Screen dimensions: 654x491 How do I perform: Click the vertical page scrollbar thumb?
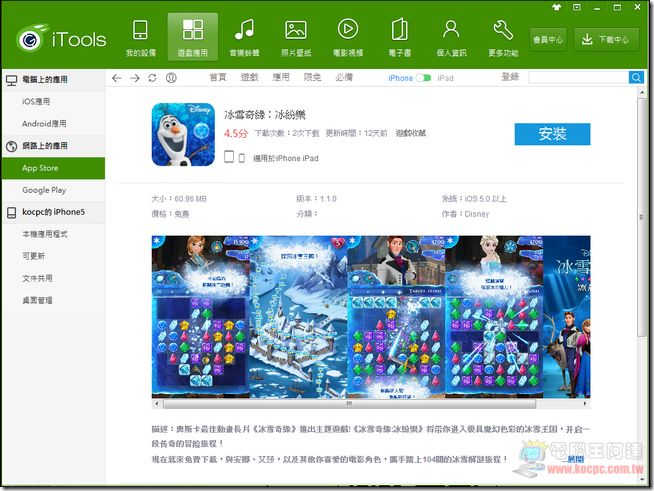point(641,217)
